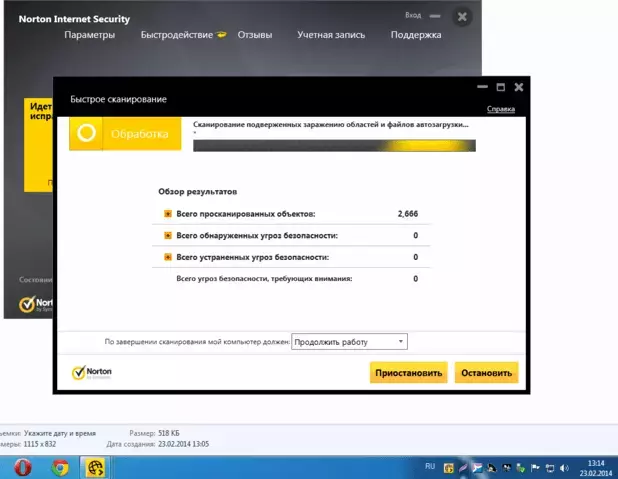The image size is (618, 479).
Task: Click the Вход sign-in link
Action: click(413, 15)
